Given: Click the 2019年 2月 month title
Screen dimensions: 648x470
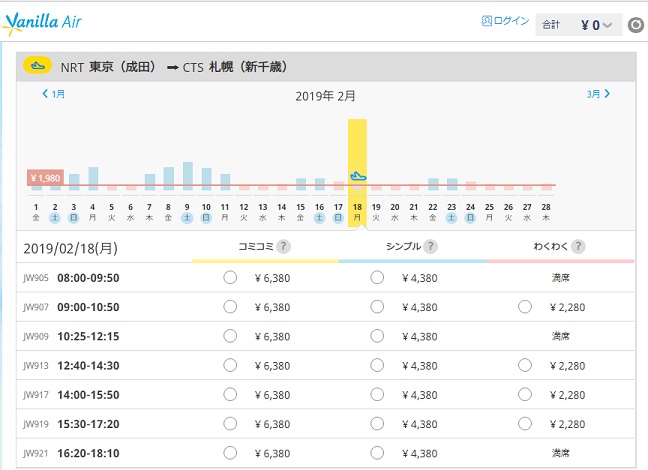Looking at the screenshot, I should pyautogui.click(x=325, y=96).
